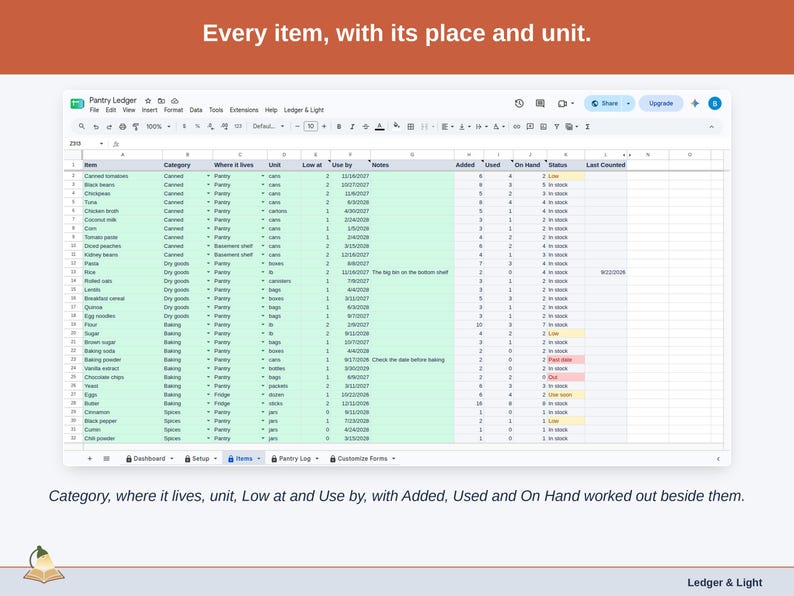Click the add sheet plus button
The height and width of the screenshot is (596, 794).
coord(90,459)
